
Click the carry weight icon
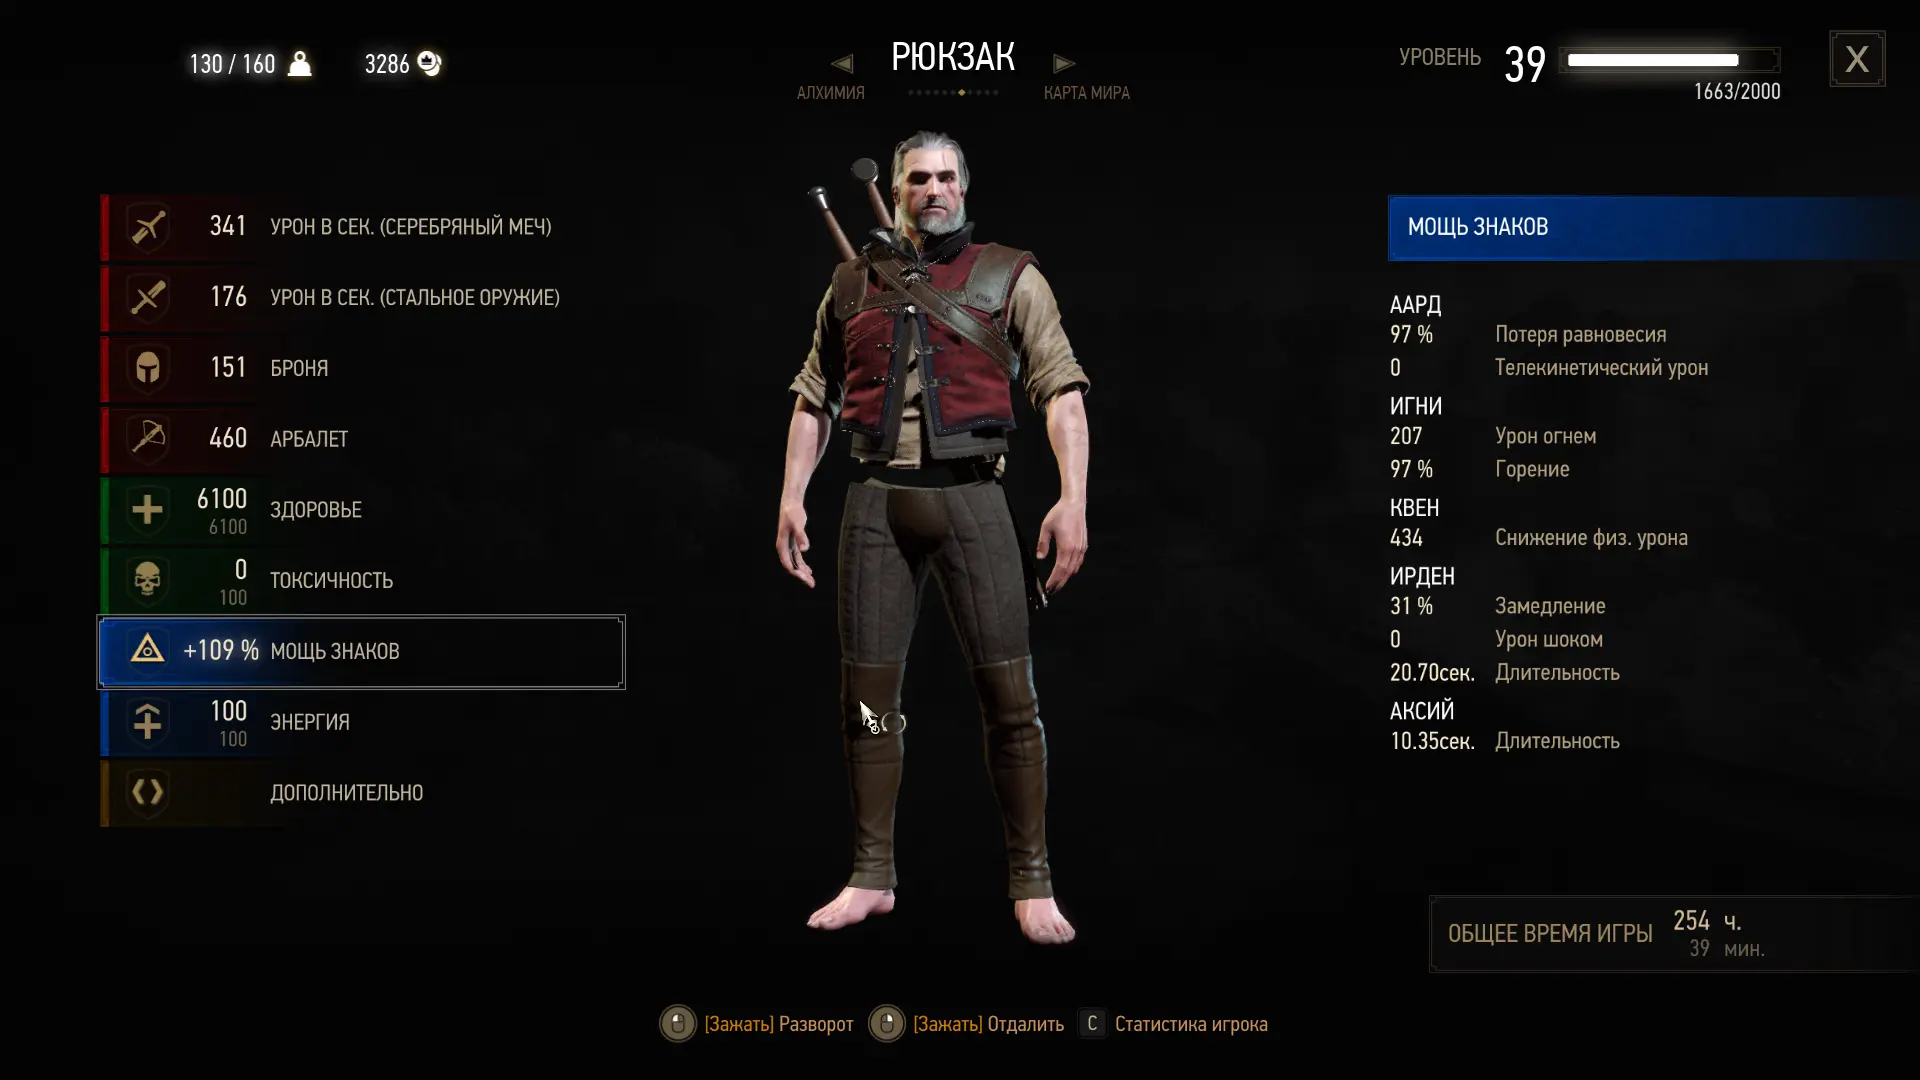pos(300,64)
